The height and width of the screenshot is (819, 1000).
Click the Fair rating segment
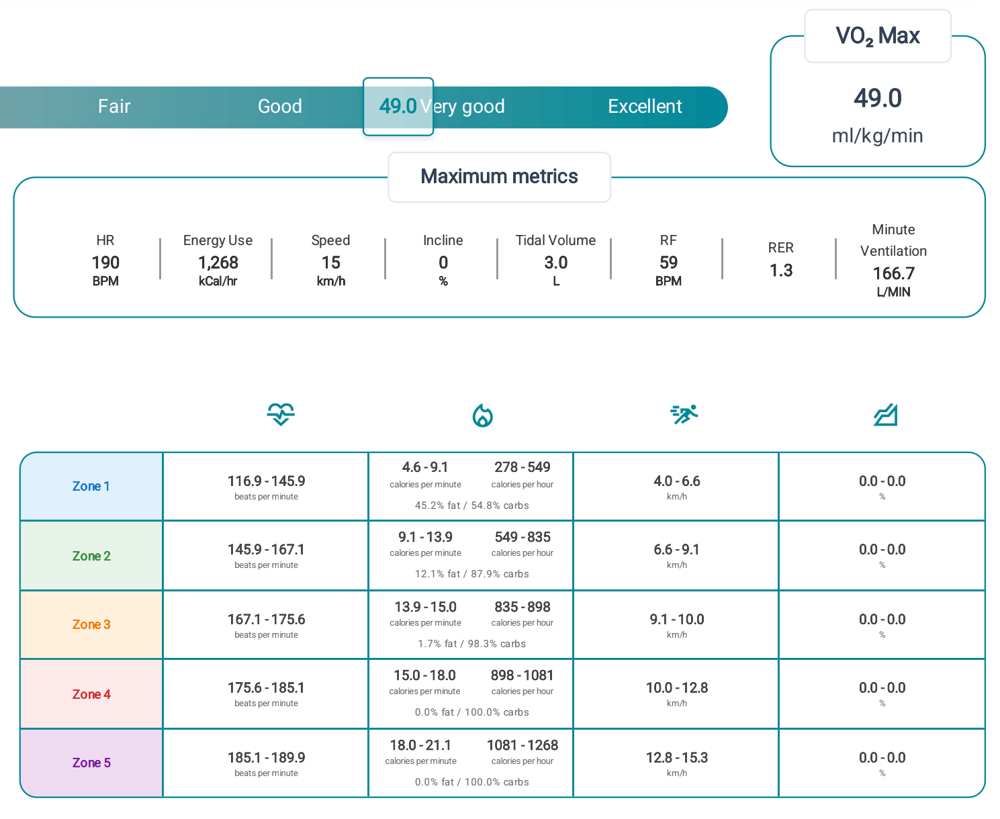click(x=114, y=107)
